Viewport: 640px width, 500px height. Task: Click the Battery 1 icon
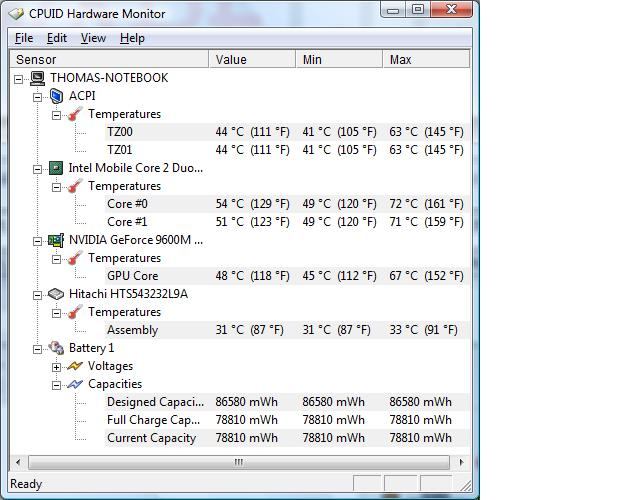tap(56, 348)
